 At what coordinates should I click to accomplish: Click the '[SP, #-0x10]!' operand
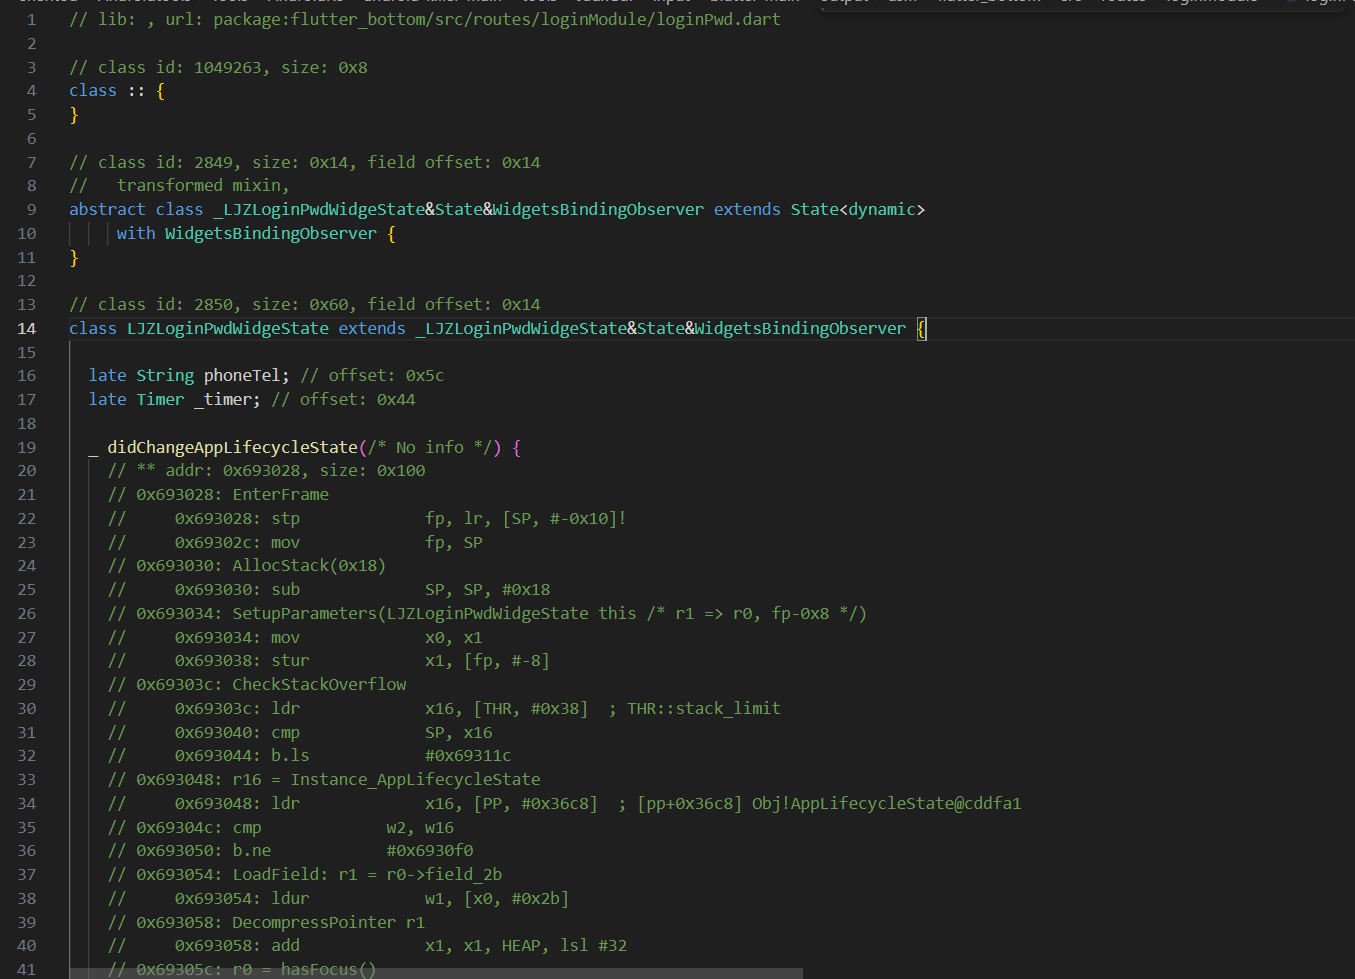point(565,518)
